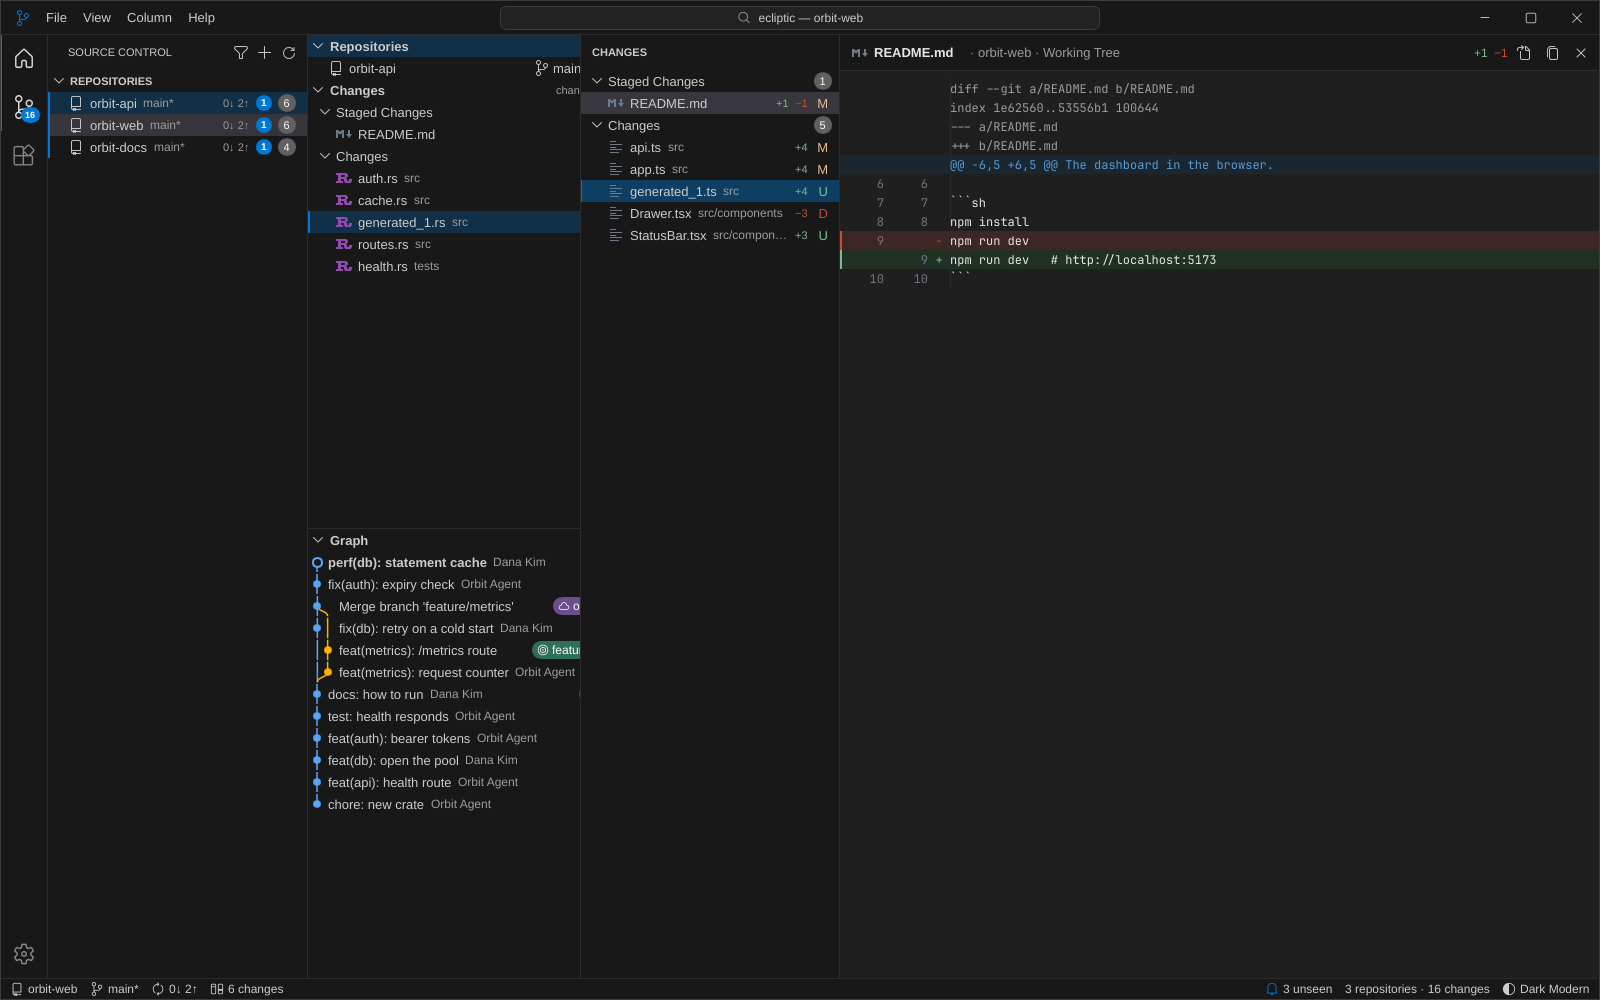Select the 'perf(db): statement cache' commit
The image size is (1600, 1000).
pyautogui.click(x=444, y=562)
